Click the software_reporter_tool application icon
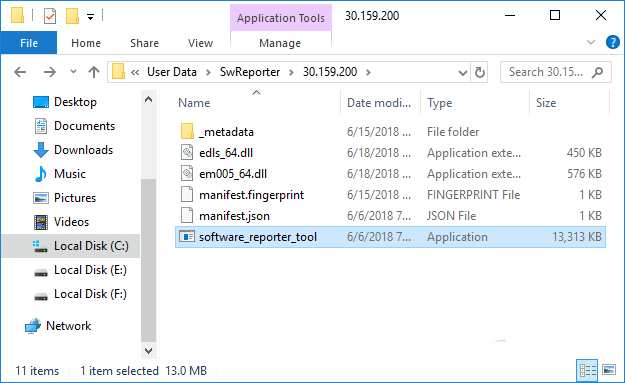This screenshot has width=625, height=383. pyautogui.click(x=187, y=236)
